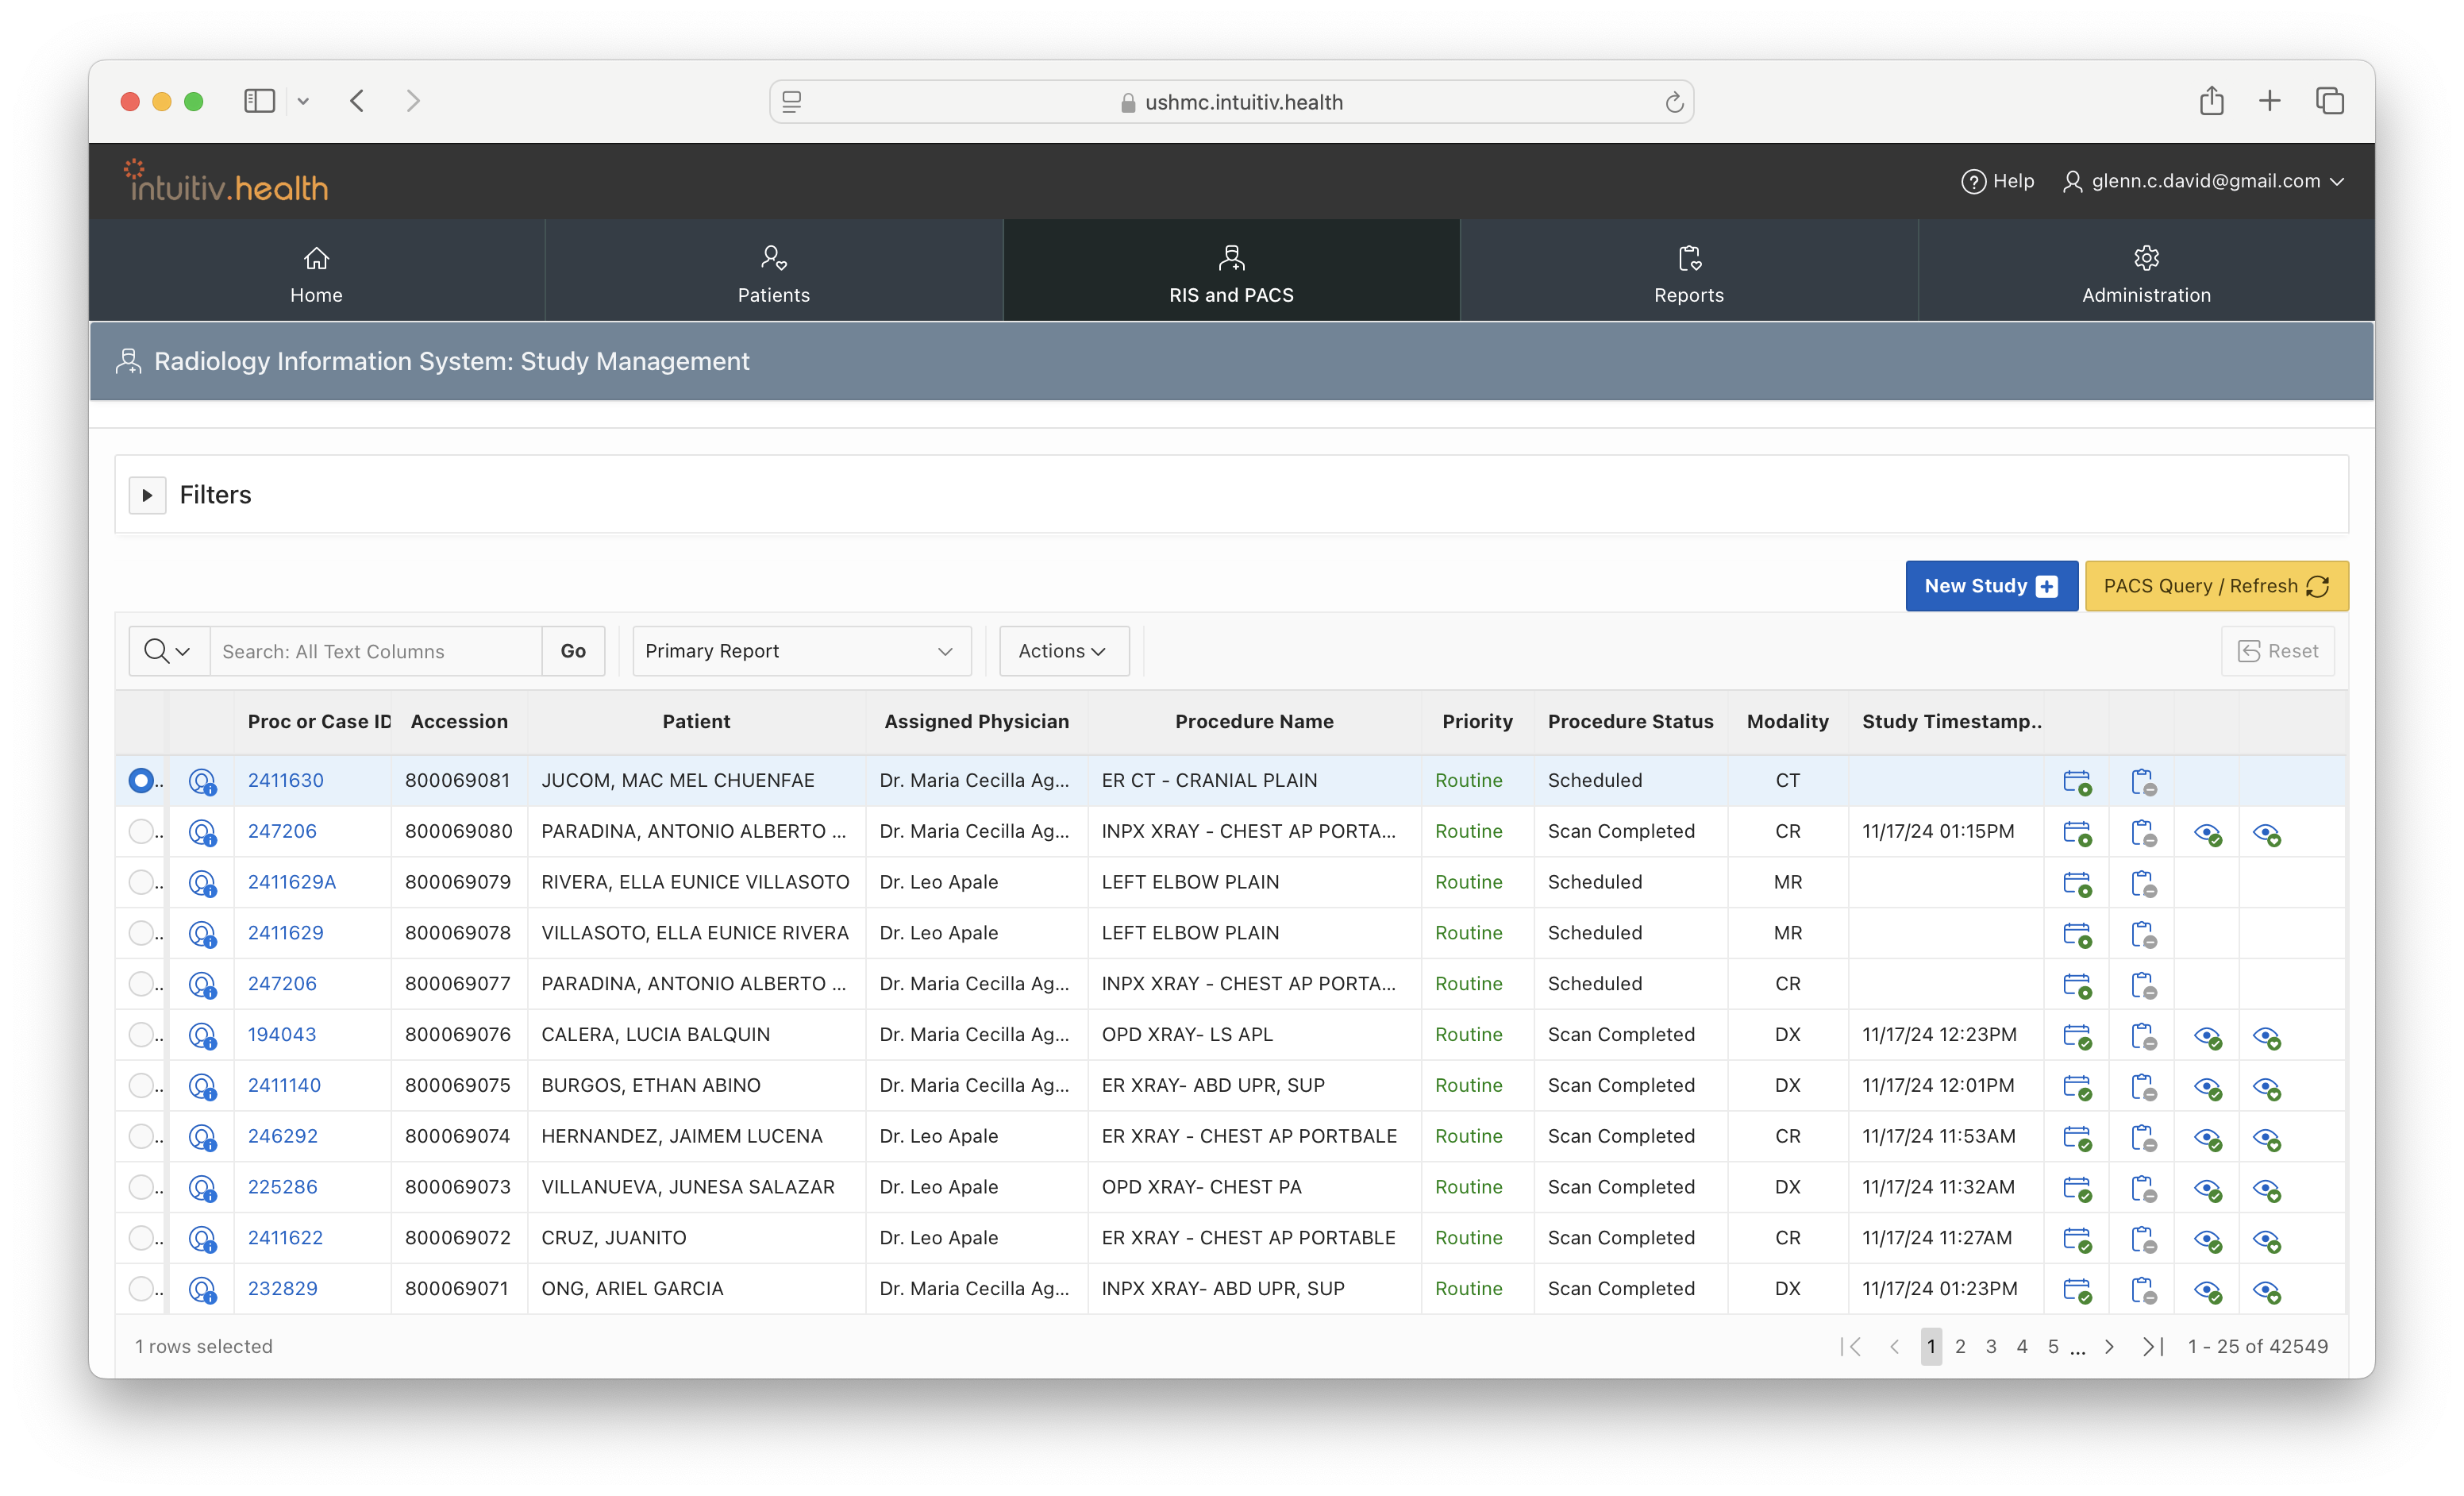The height and width of the screenshot is (1496, 2464).
Task: Click the clipboard report icon for CRUZ row
Action: pyautogui.click(x=2142, y=1239)
